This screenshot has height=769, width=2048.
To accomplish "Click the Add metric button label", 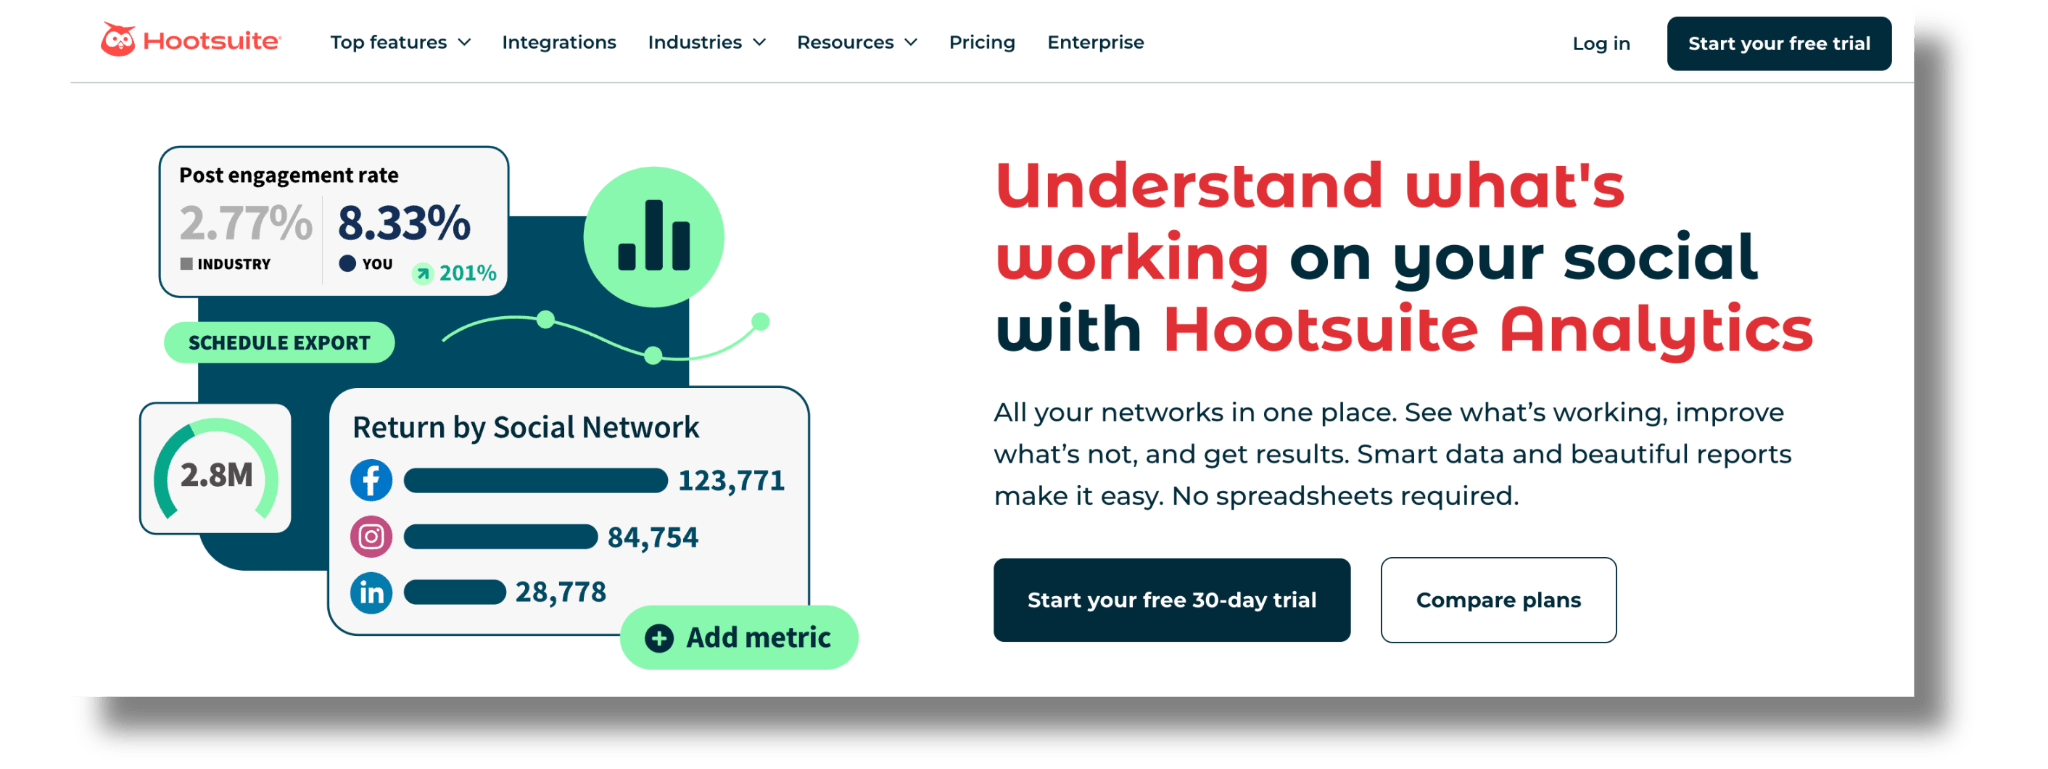I will (758, 638).
